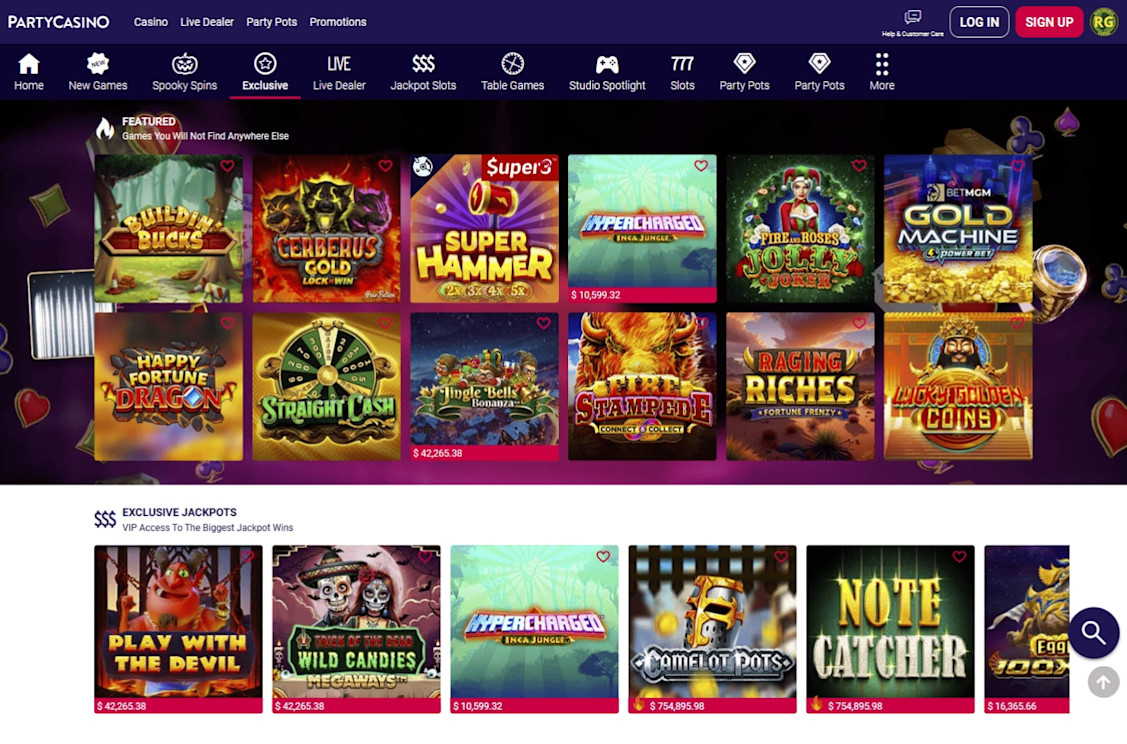Viewport: 1127px width, 744px height.
Task: Open Play With The Devil game
Action: pos(178,629)
